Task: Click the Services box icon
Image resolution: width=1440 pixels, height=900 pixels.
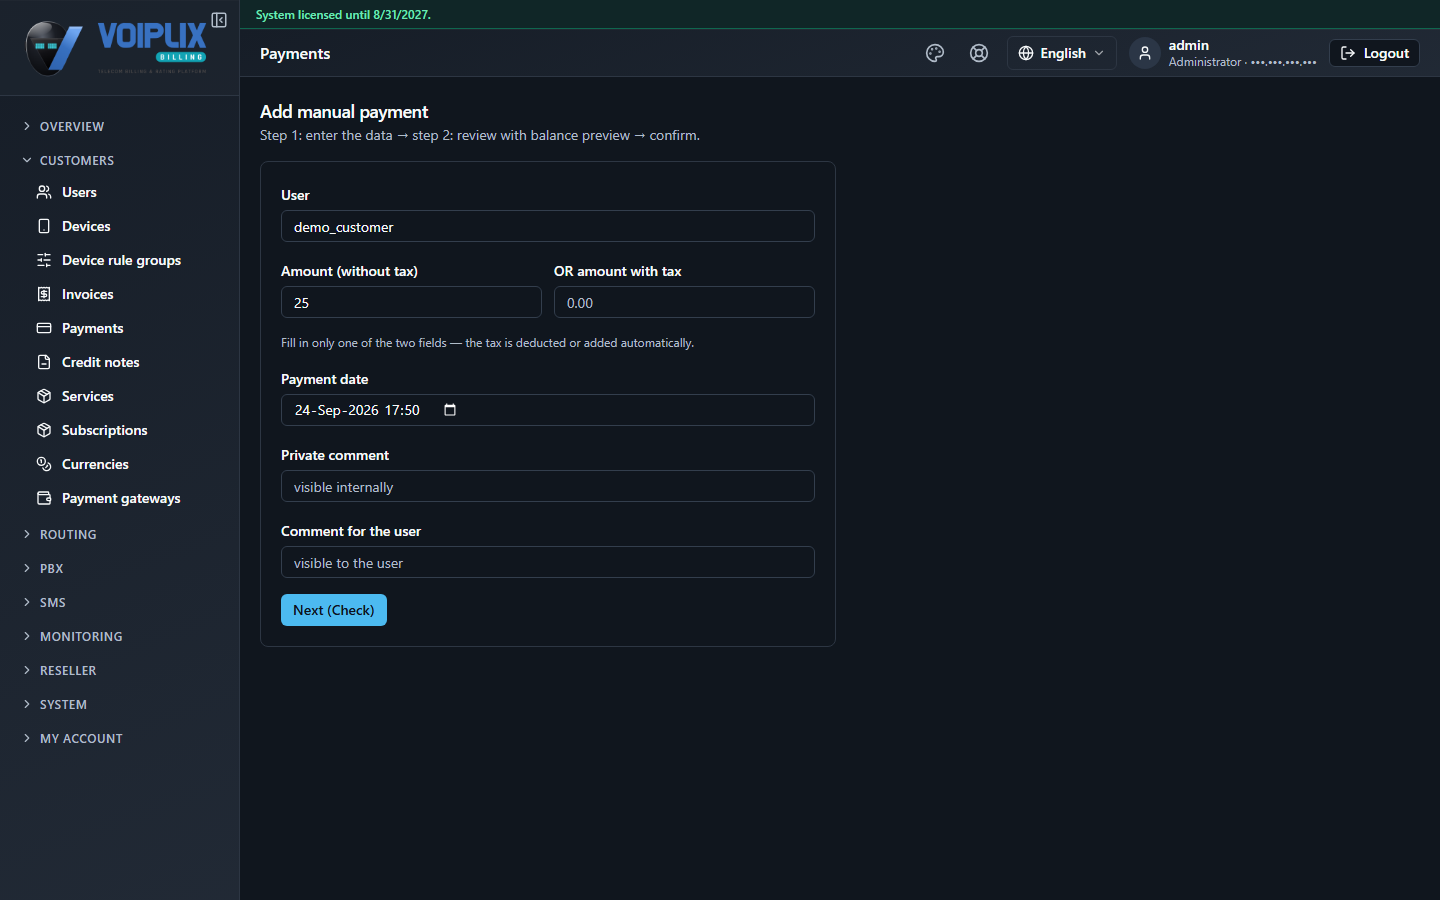Action: [x=44, y=396]
